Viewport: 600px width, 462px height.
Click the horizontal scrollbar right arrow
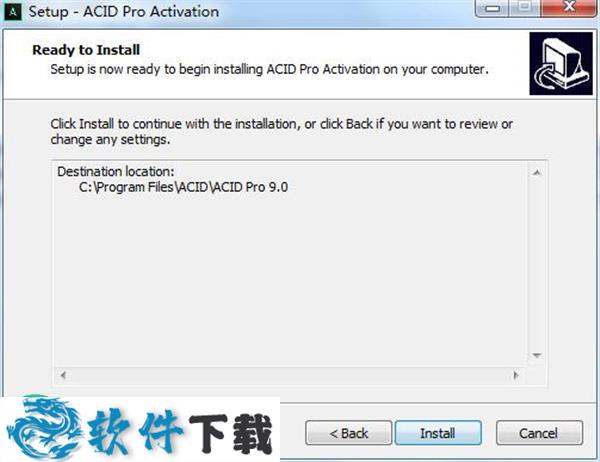[x=516, y=375]
